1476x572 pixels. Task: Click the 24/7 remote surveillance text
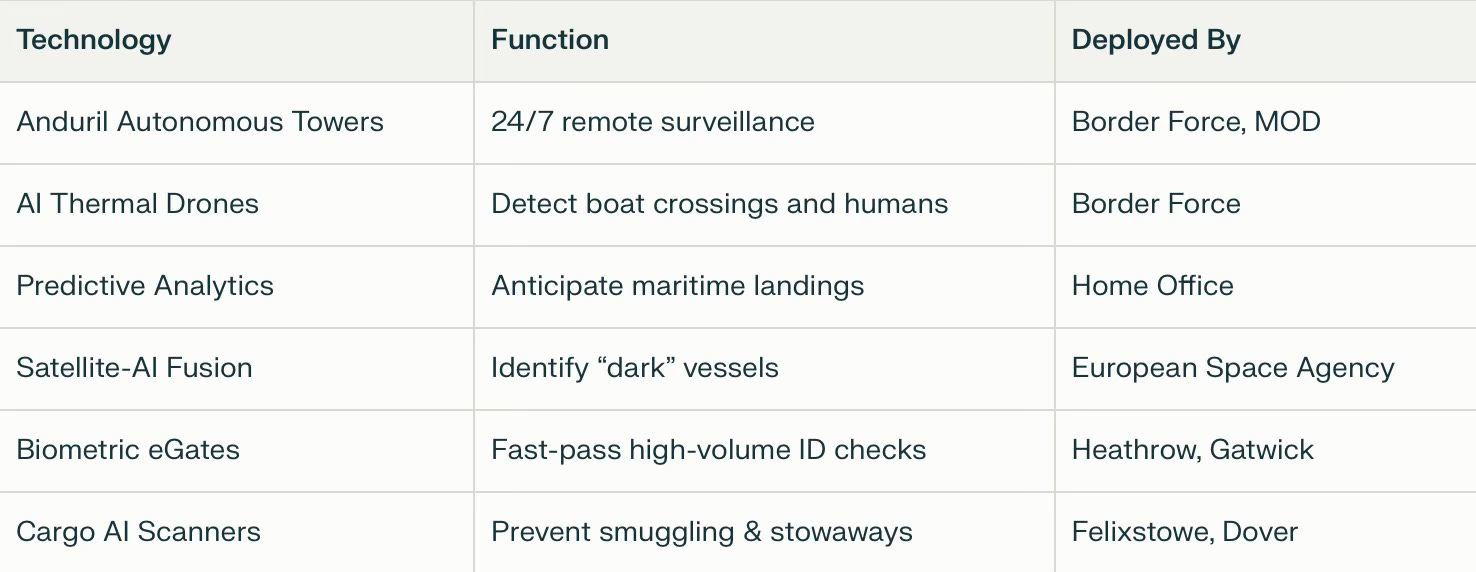(652, 122)
